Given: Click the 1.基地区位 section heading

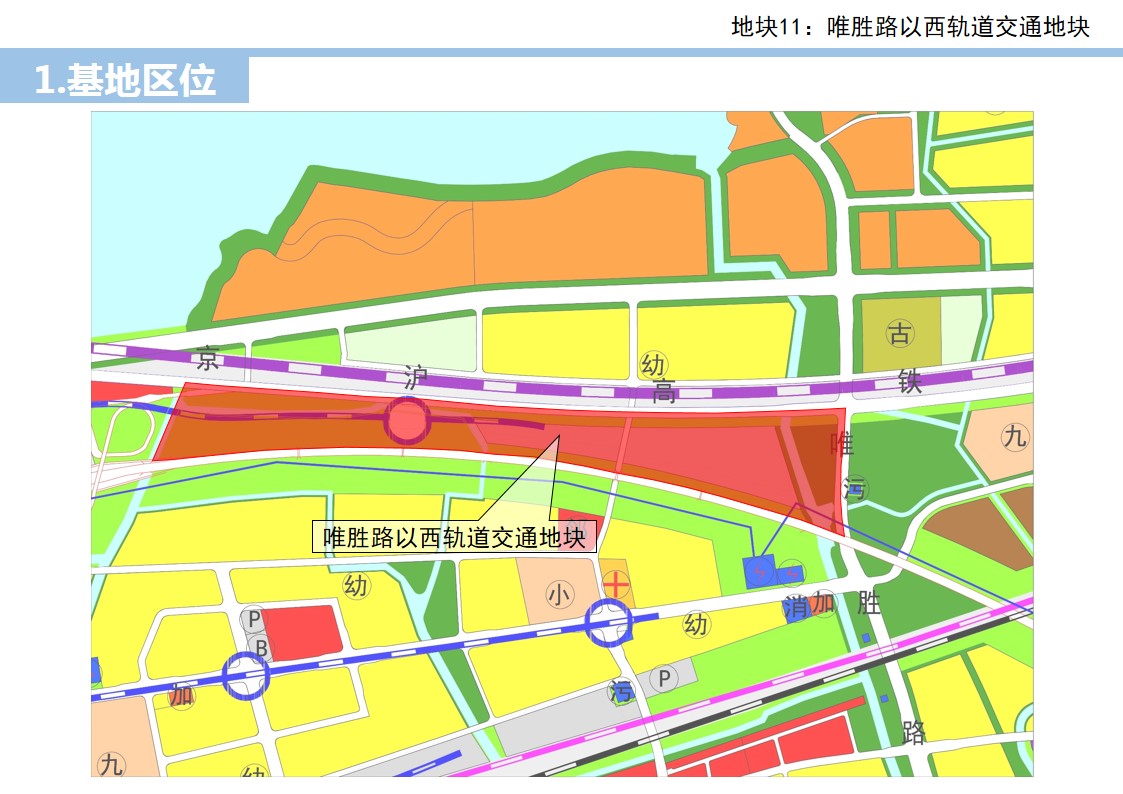Looking at the screenshot, I should pos(125,80).
